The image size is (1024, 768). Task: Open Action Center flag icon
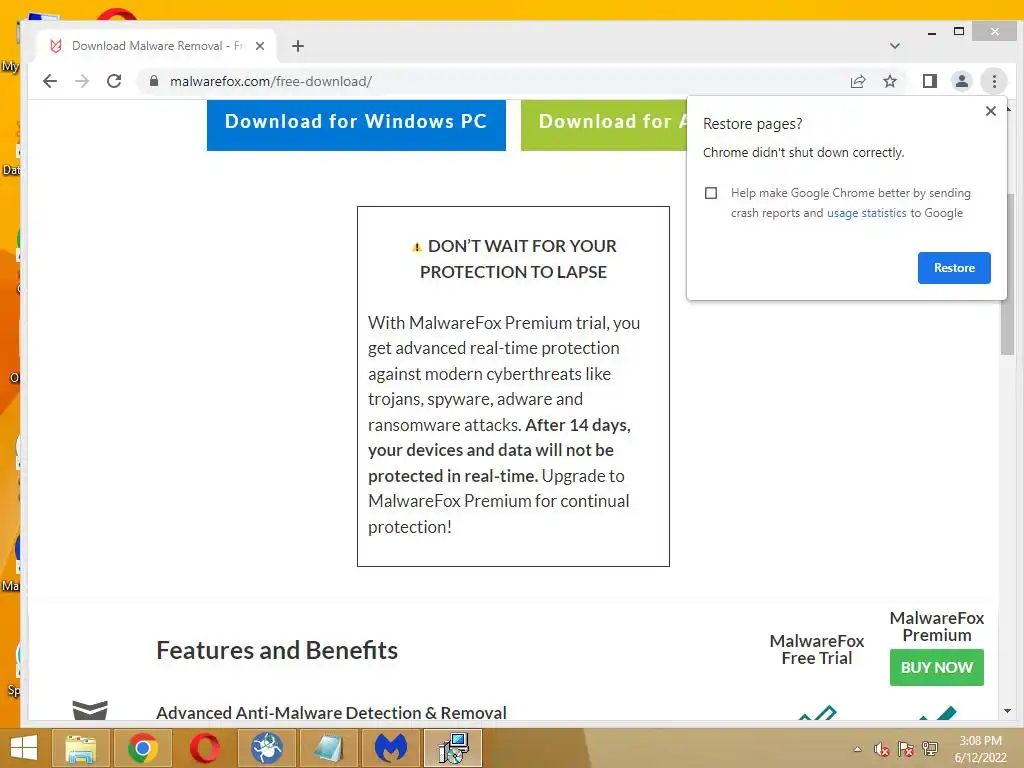[906, 749]
